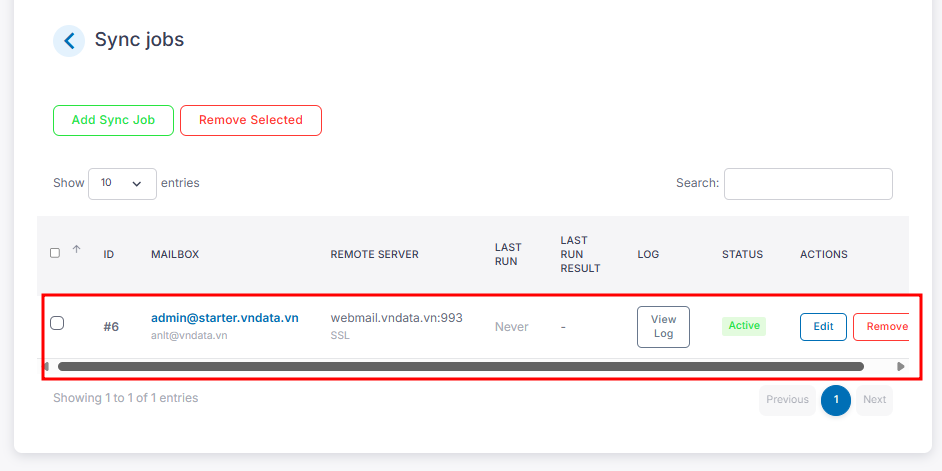Sort by the REMOTE SERVER column header
942x471 pixels.
[x=374, y=254]
